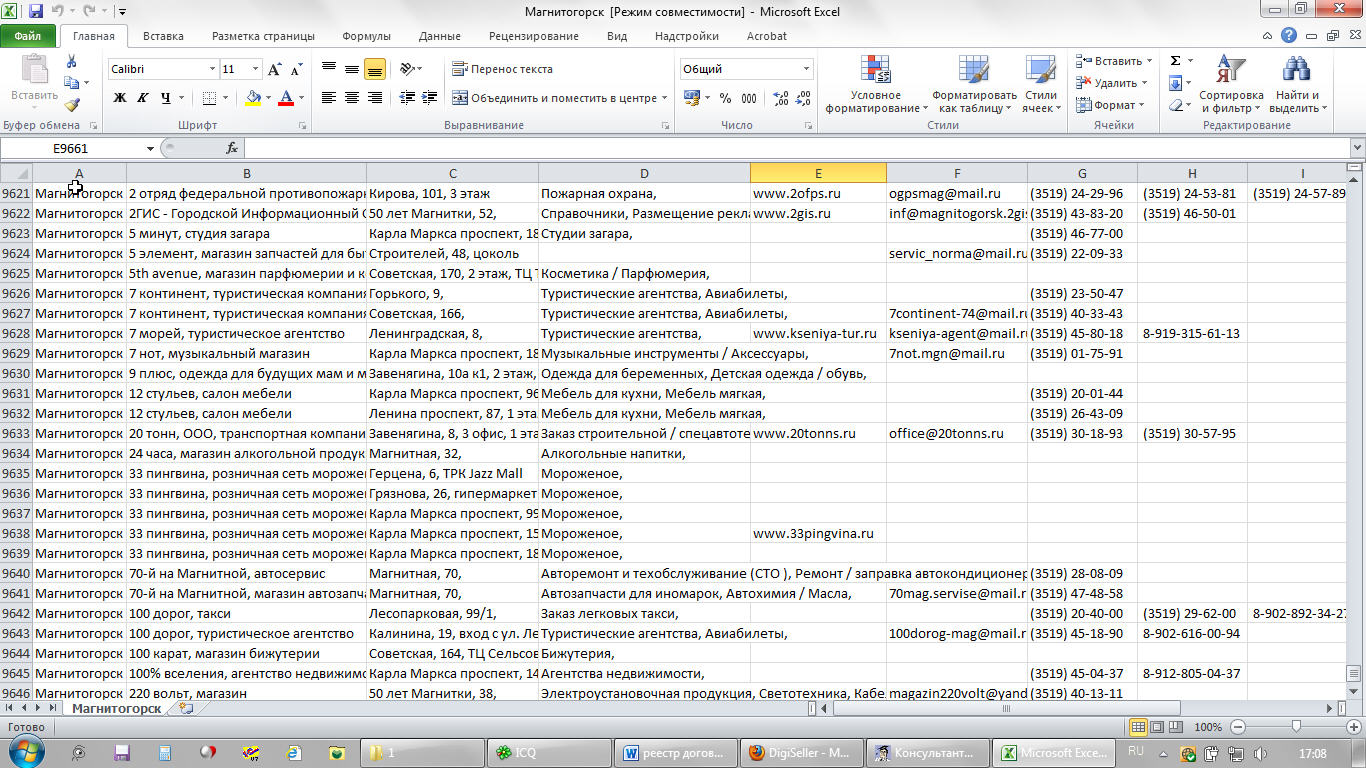Insert new worksheet tab icon
Viewport: 1366px width, 768px height.
(185, 708)
